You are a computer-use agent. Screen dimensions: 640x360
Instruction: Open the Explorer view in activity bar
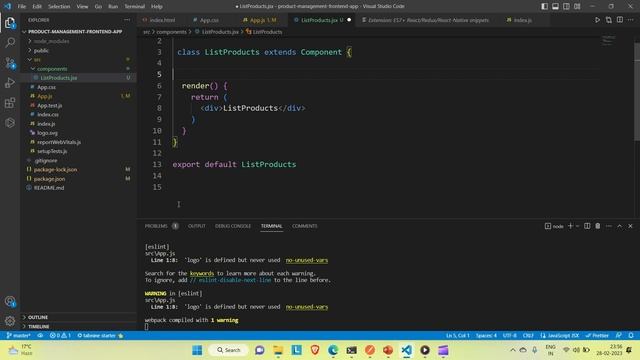[10, 23]
